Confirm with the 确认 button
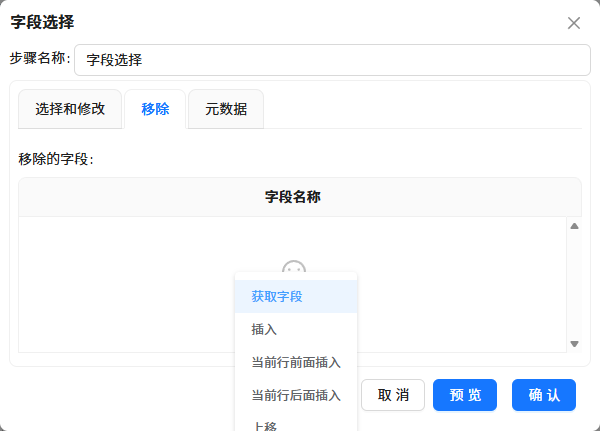Viewport: 600px width, 431px height. (x=544, y=395)
